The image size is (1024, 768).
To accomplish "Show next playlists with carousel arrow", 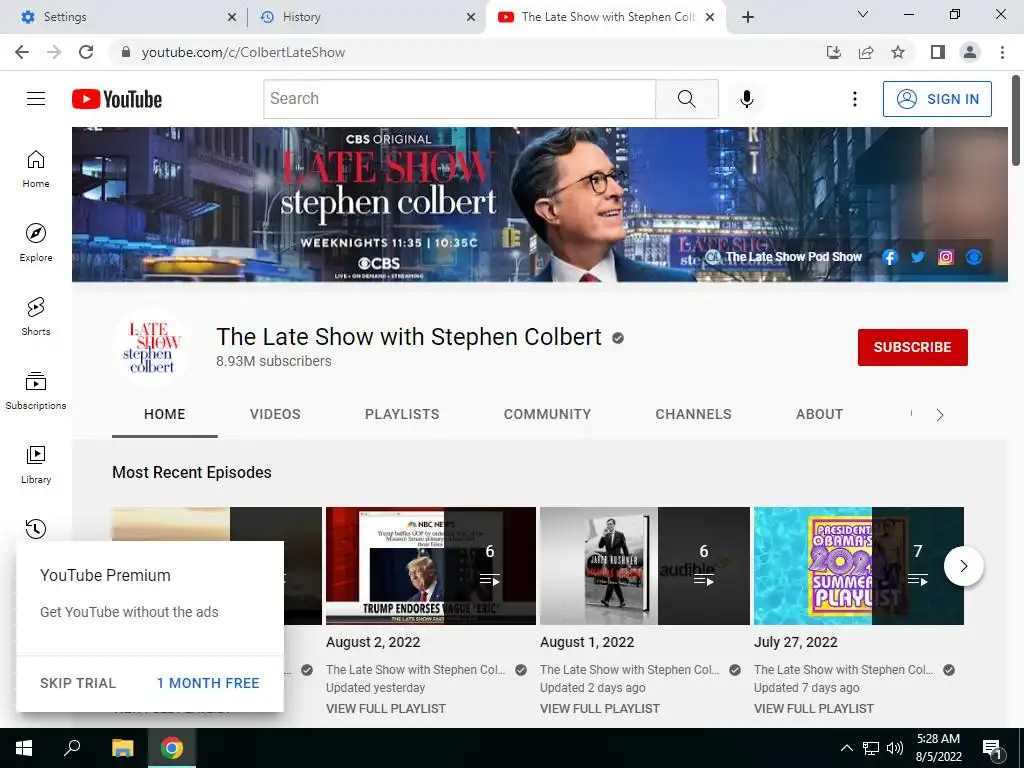I will click(963, 566).
